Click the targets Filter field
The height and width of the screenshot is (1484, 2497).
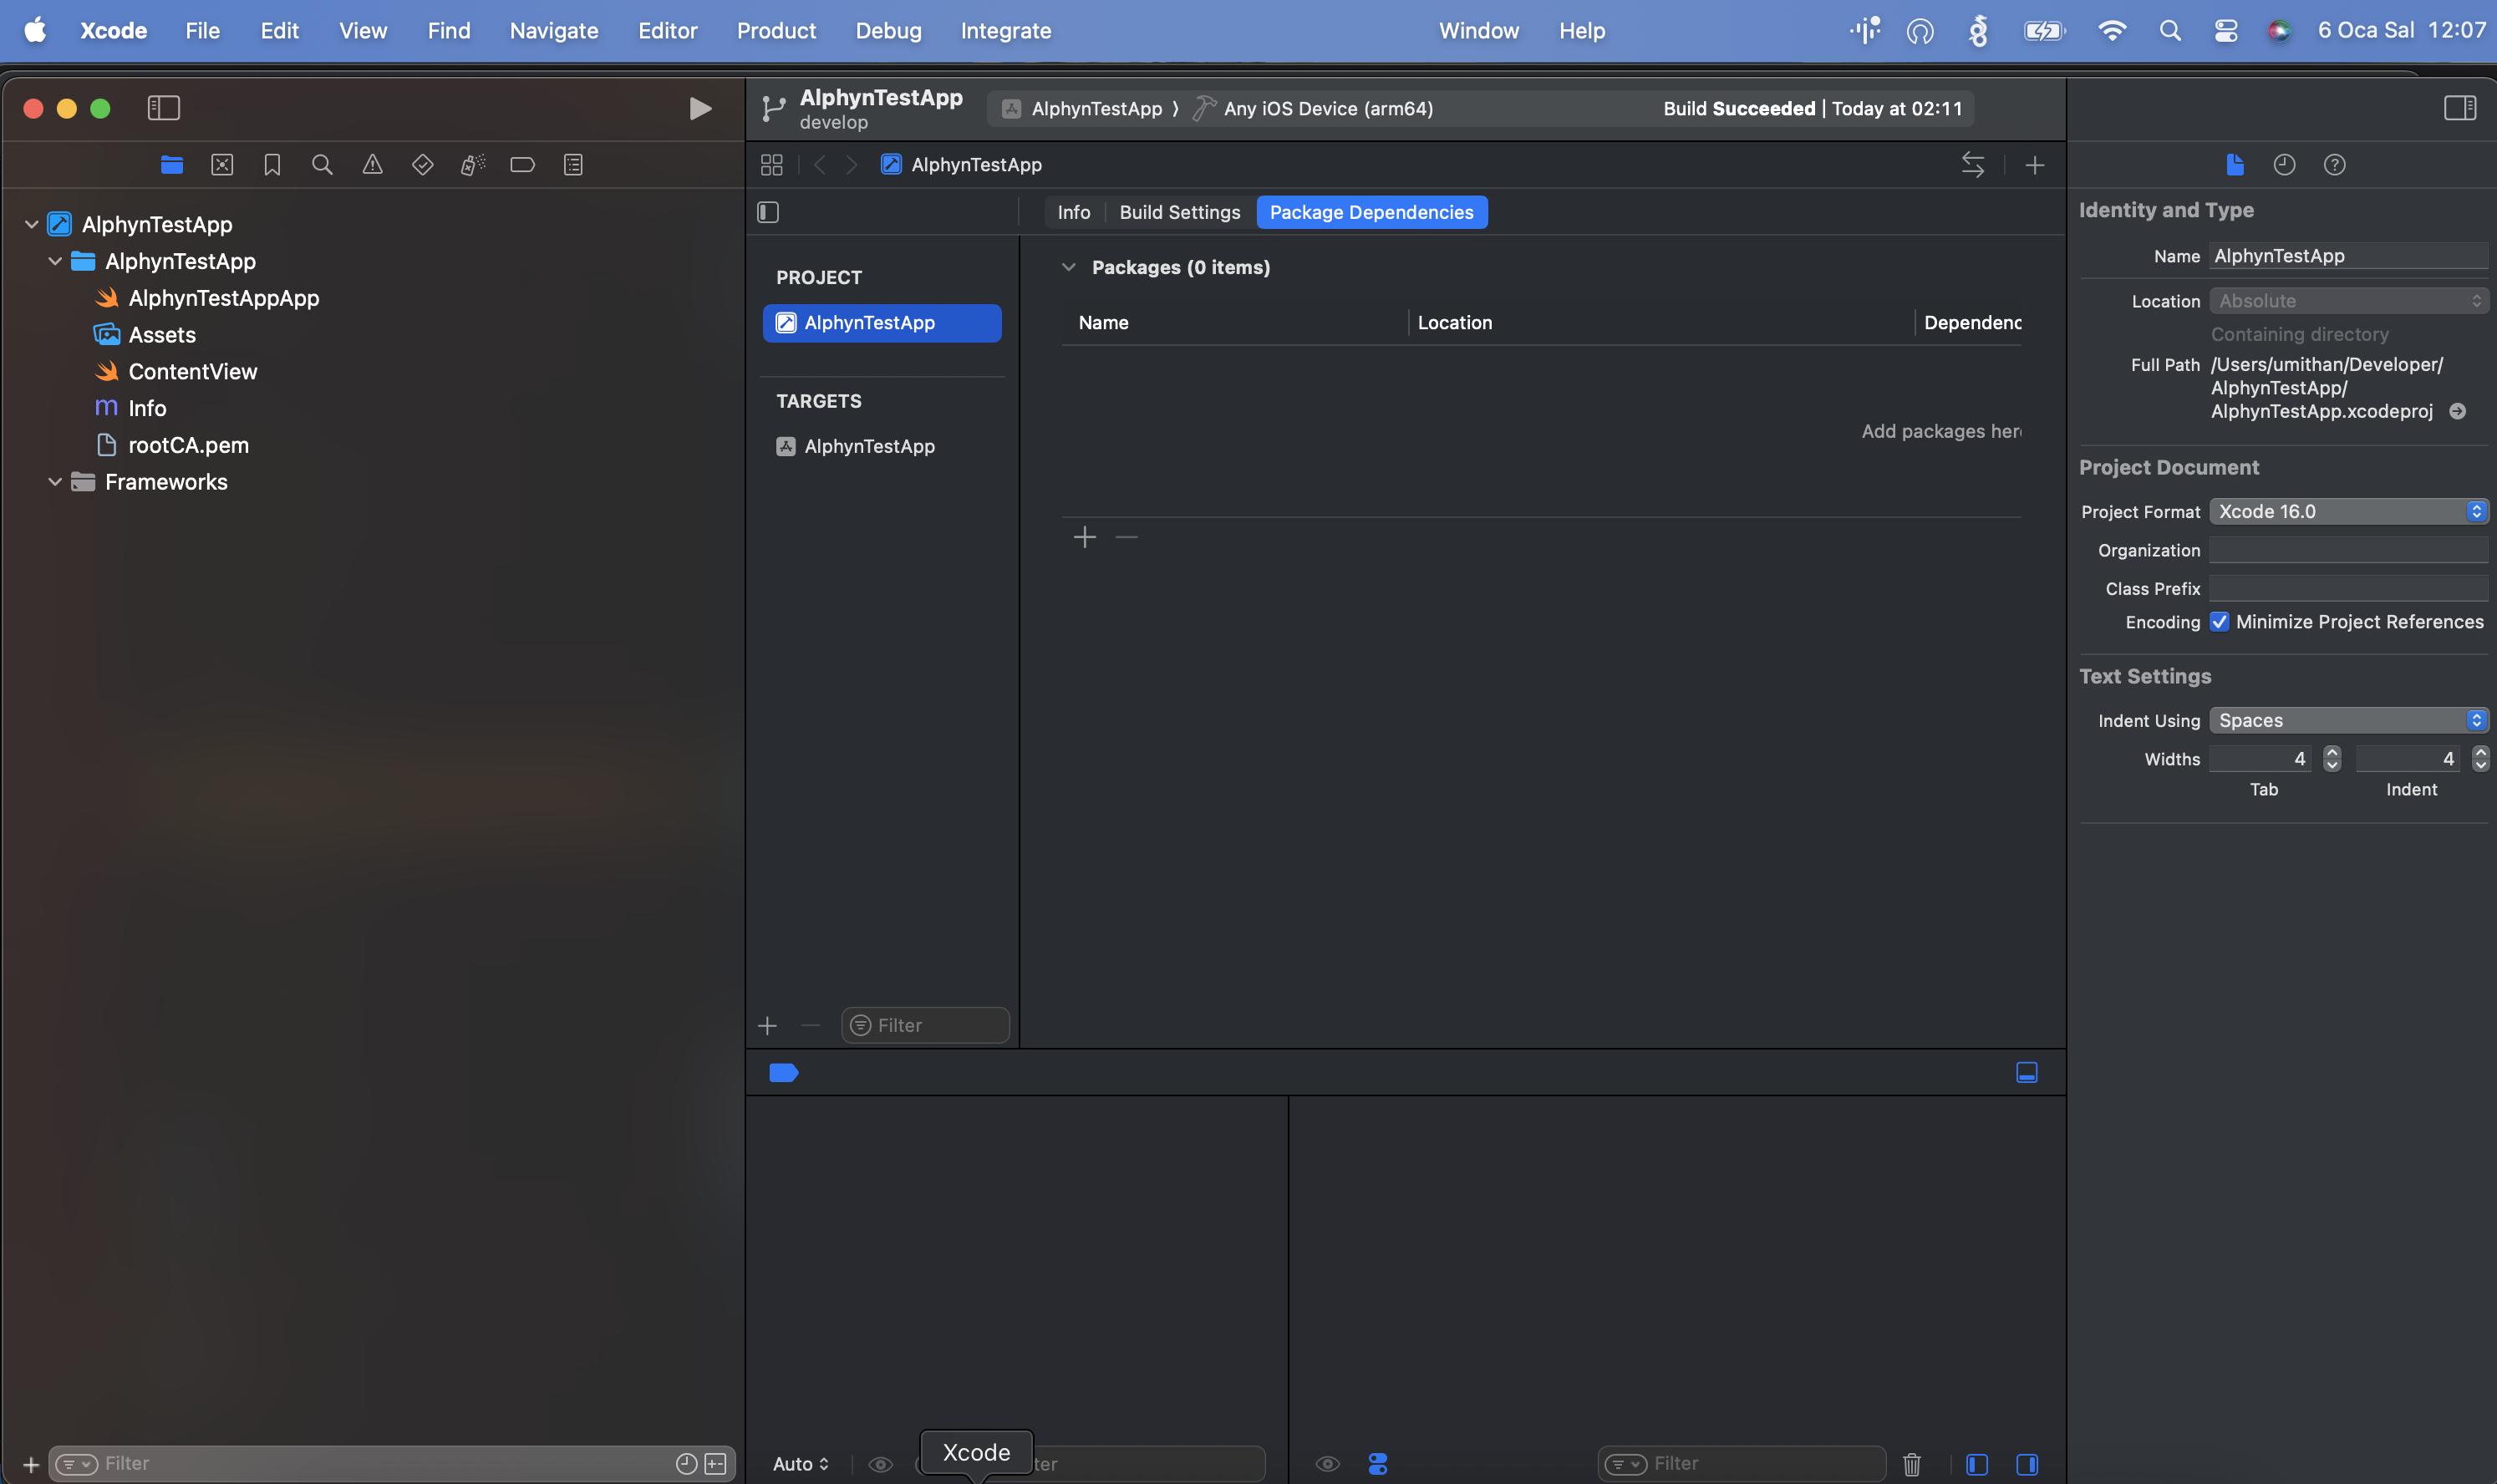tap(925, 1026)
